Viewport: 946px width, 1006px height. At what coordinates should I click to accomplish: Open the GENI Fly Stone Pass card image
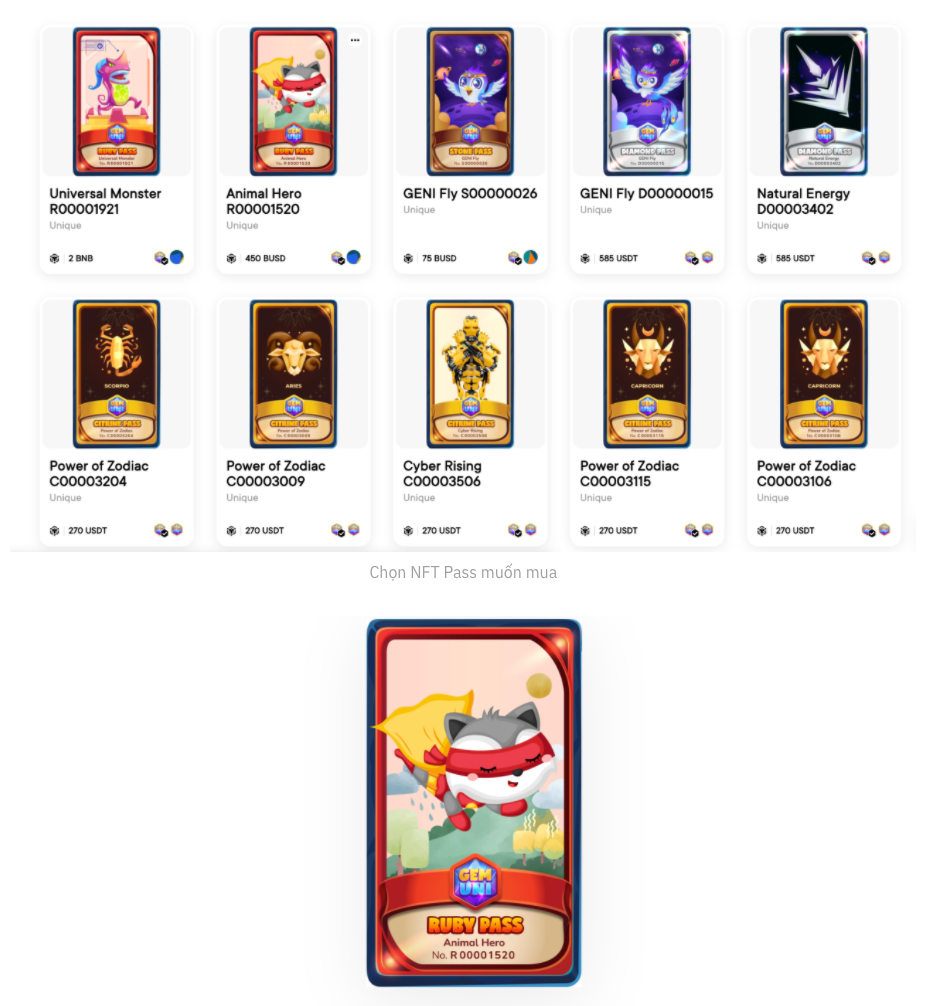[x=470, y=101]
